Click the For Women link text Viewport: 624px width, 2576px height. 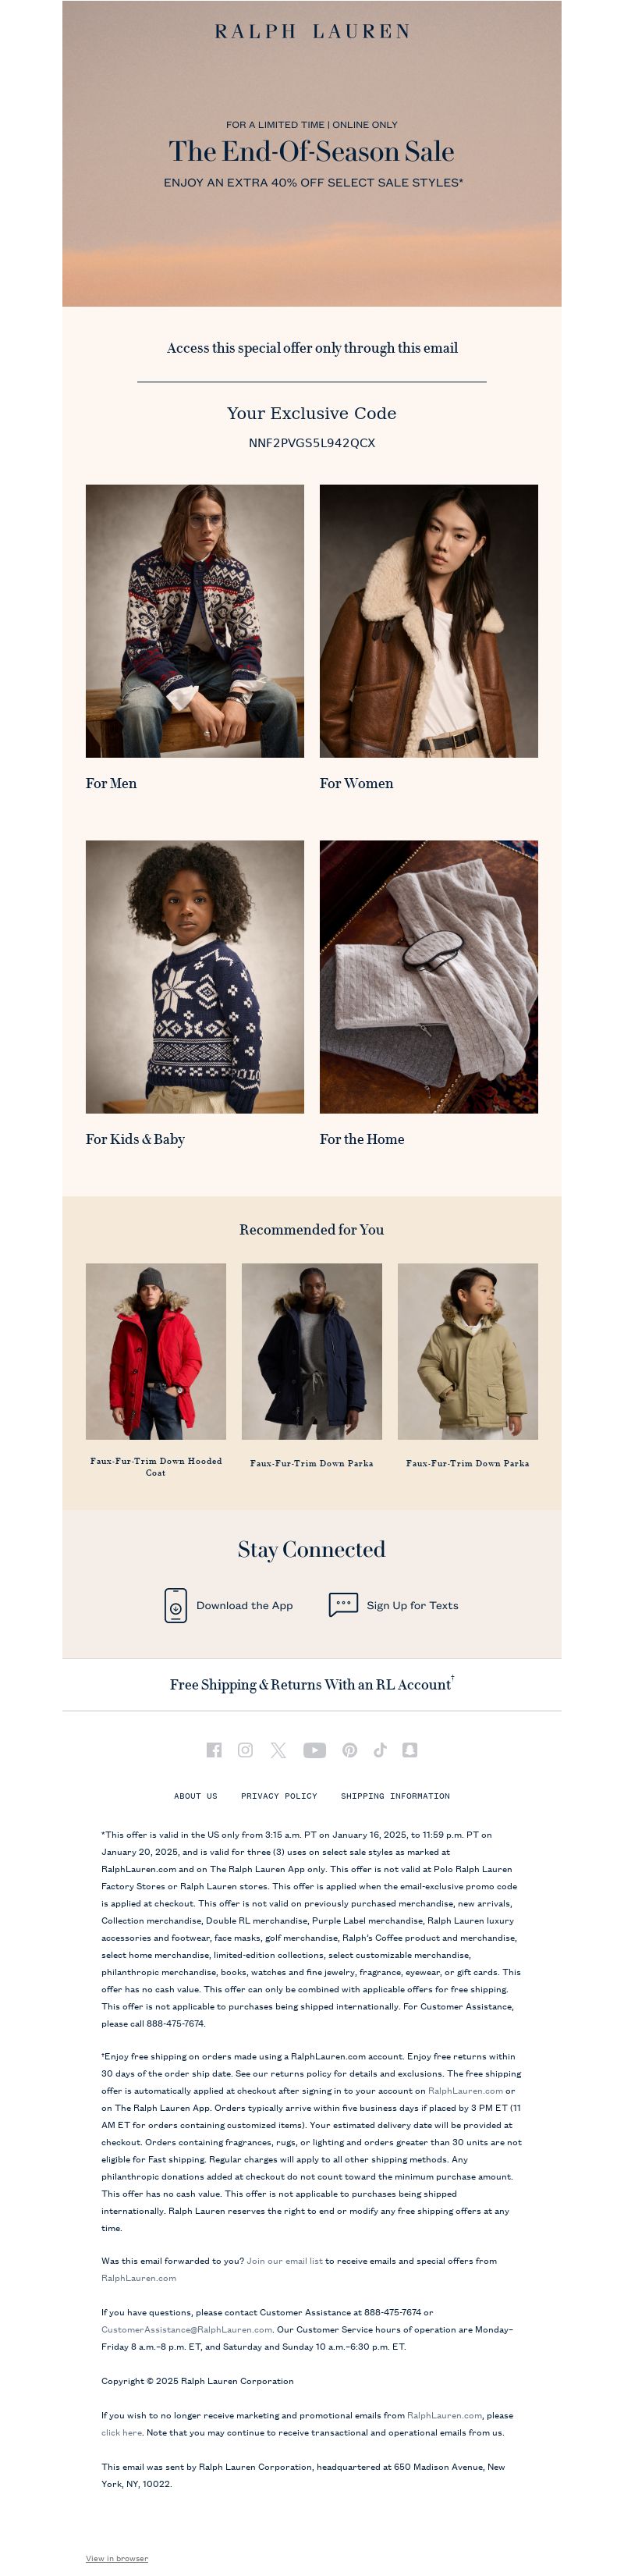[x=356, y=783]
